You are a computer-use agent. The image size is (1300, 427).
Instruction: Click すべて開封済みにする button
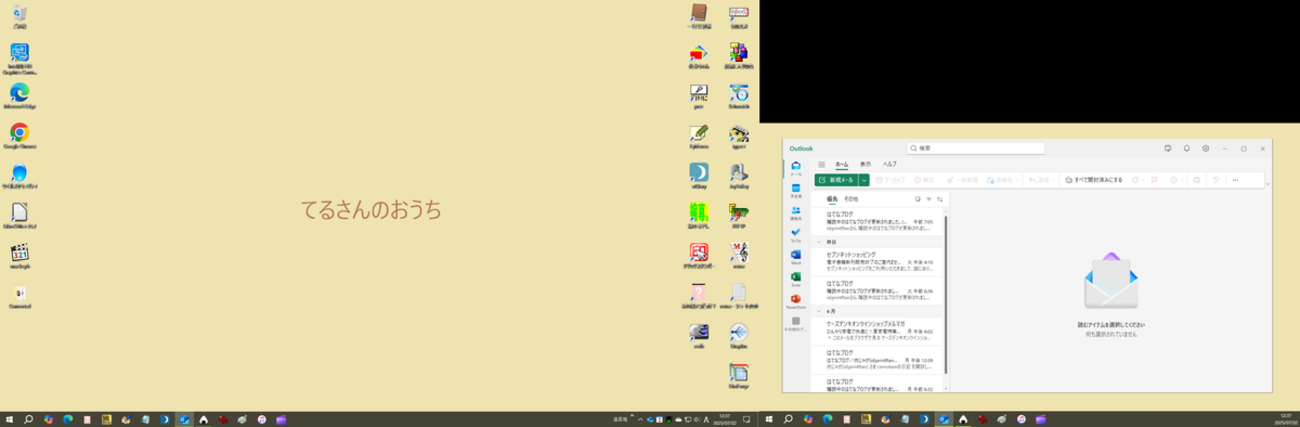point(1093,180)
